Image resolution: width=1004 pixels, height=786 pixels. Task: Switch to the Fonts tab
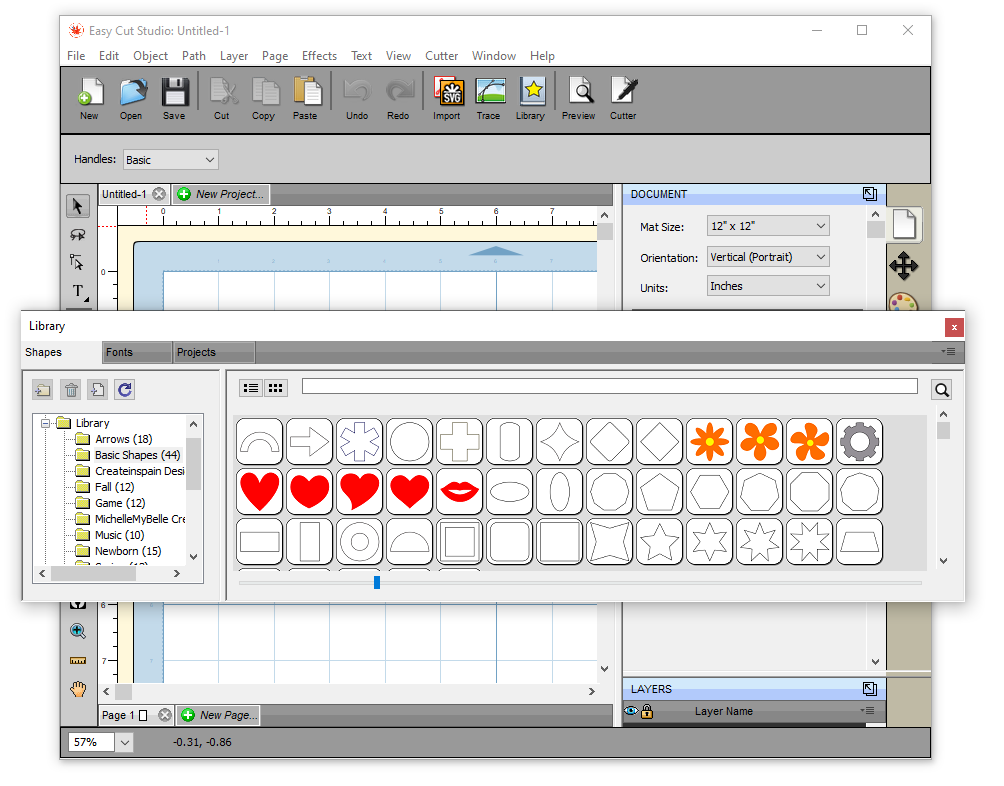point(136,352)
